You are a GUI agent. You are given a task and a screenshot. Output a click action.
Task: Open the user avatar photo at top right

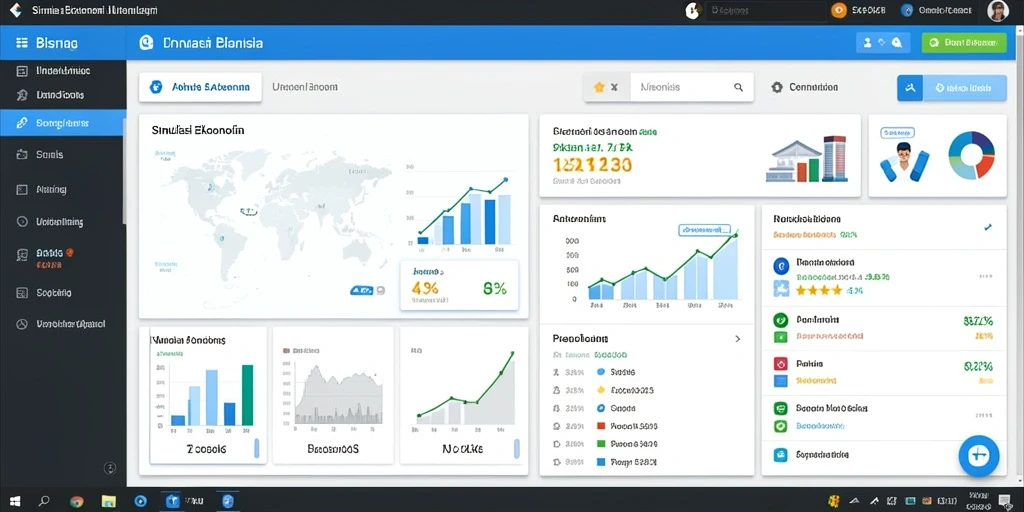pyautogui.click(x=998, y=10)
